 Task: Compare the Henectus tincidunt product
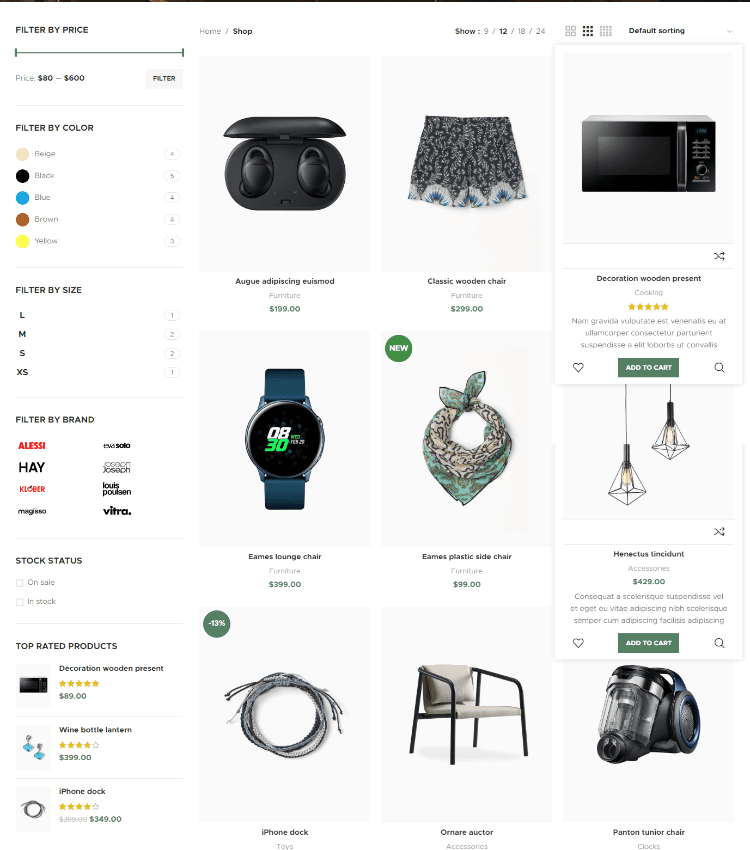[x=719, y=532]
